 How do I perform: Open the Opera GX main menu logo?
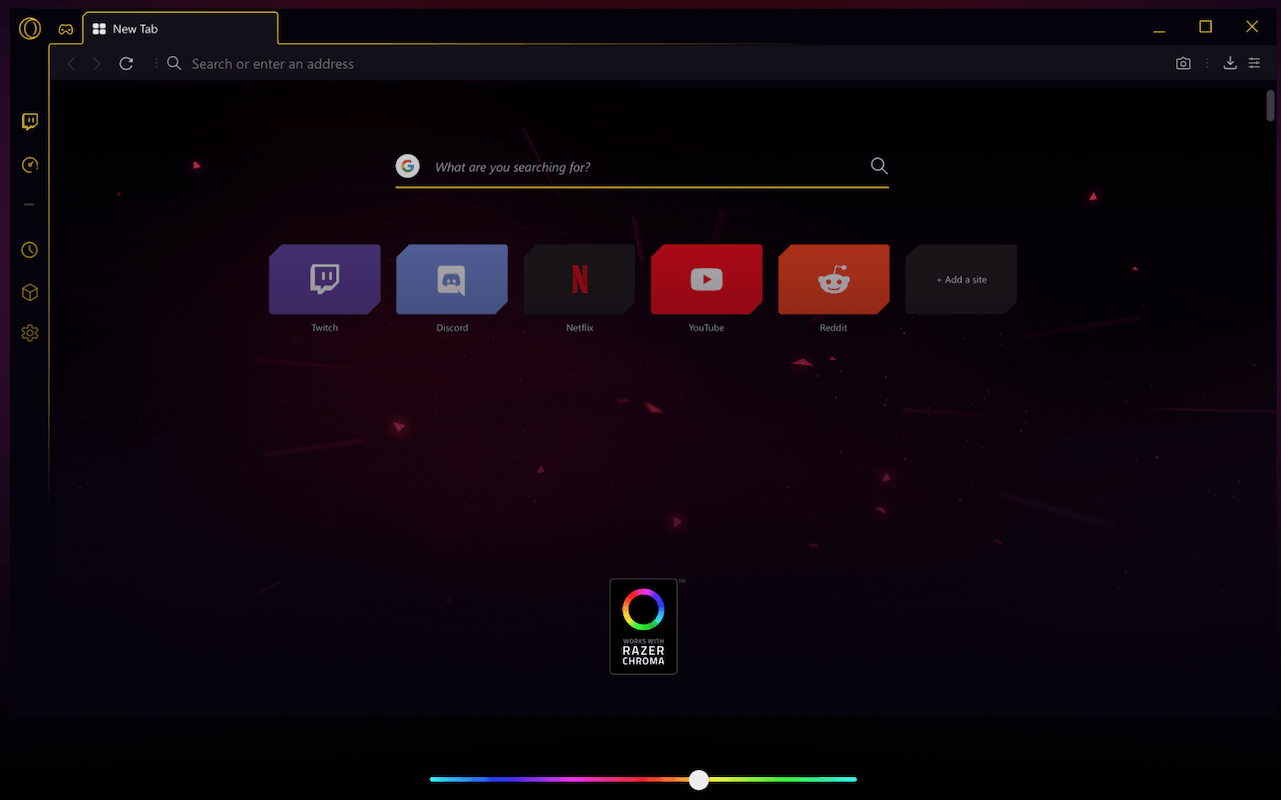click(x=30, y=28)
